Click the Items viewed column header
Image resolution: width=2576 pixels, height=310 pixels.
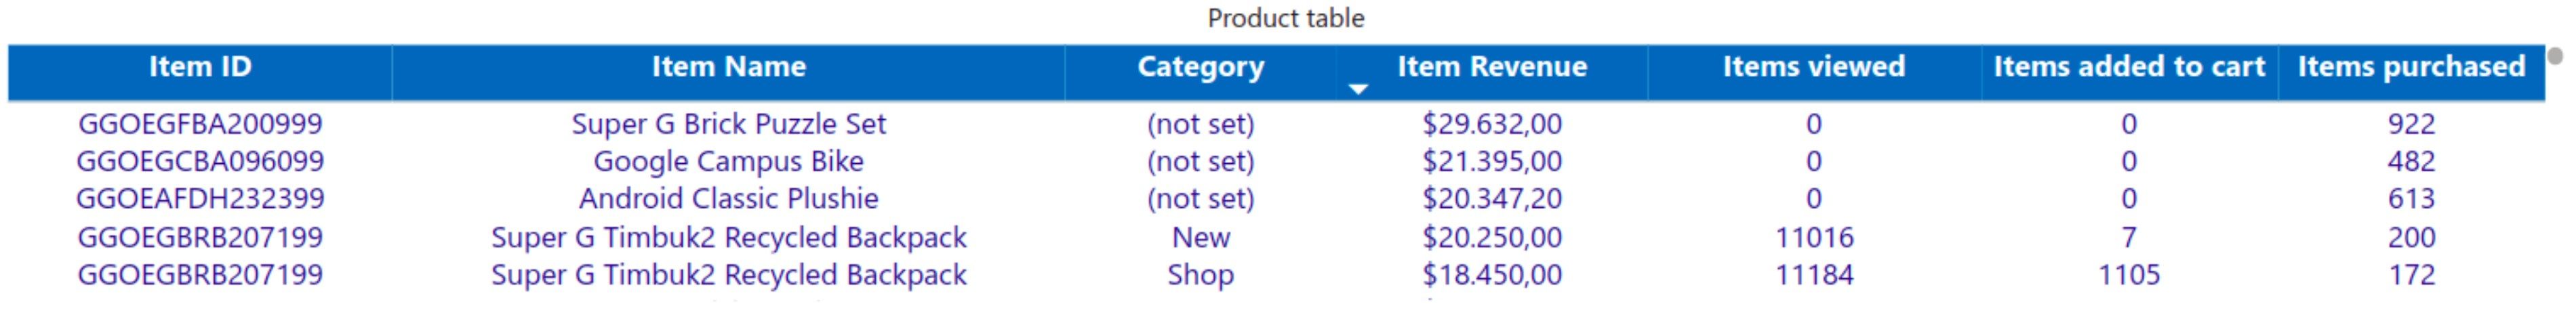[1813, 67]
